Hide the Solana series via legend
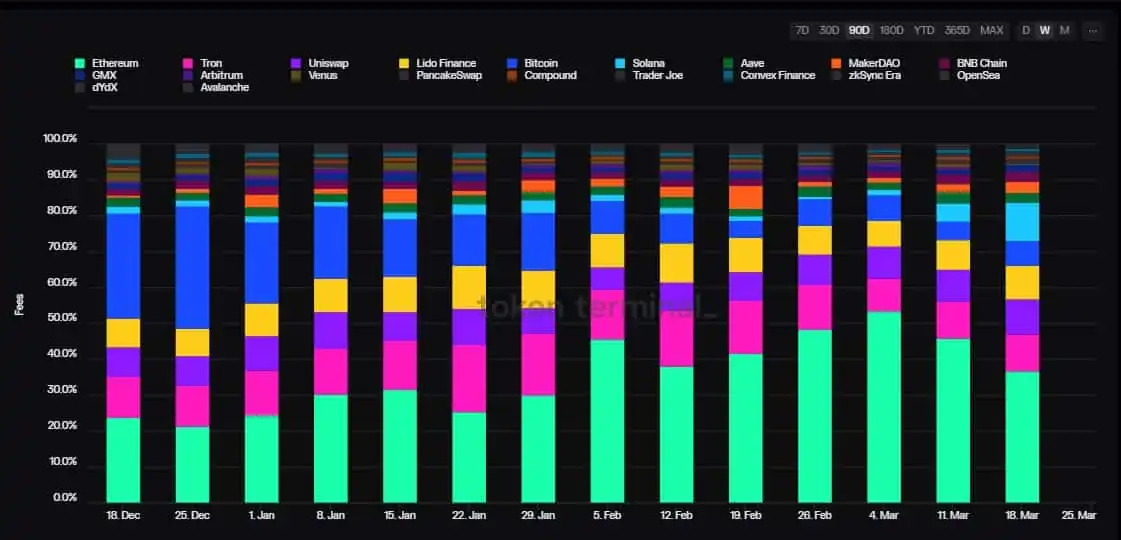The height and width of the screenshot is (540, 1121). click(x=639, y=63)
